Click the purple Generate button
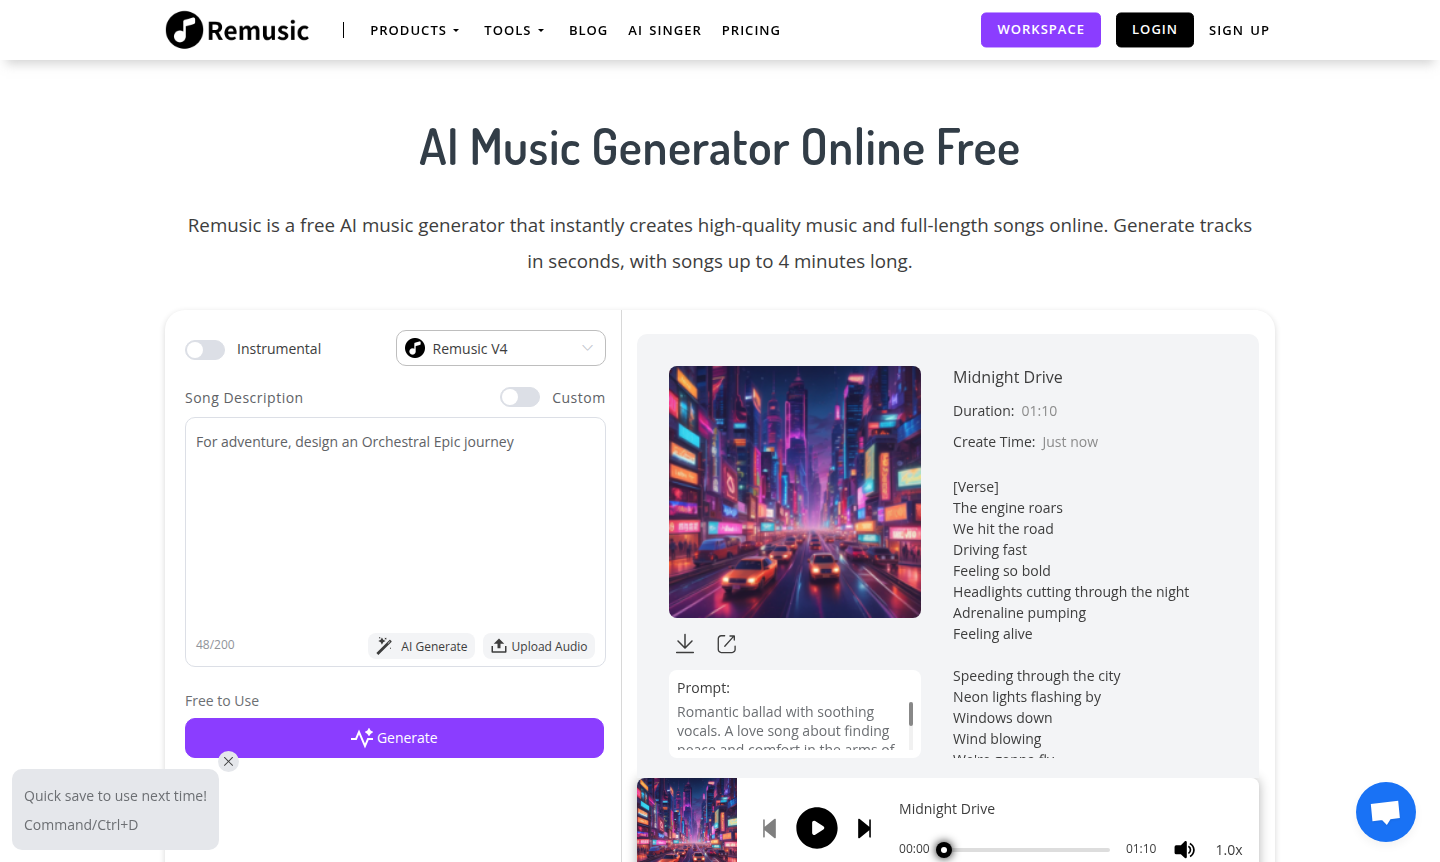The height and width of the screenshot is (862, 1440). tap(394, 738)
